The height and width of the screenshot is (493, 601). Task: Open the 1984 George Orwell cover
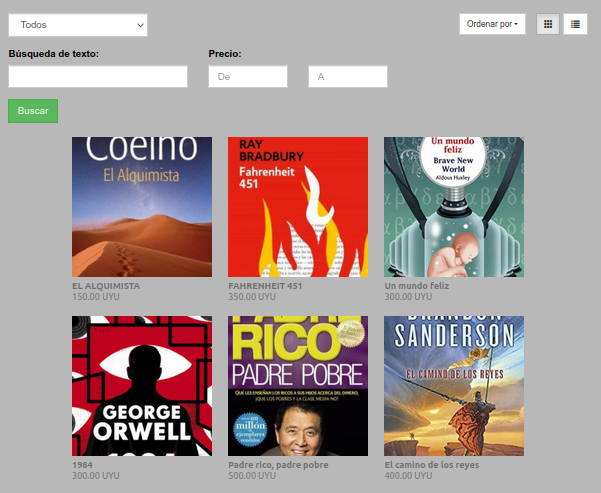click(x=142, y=386)
